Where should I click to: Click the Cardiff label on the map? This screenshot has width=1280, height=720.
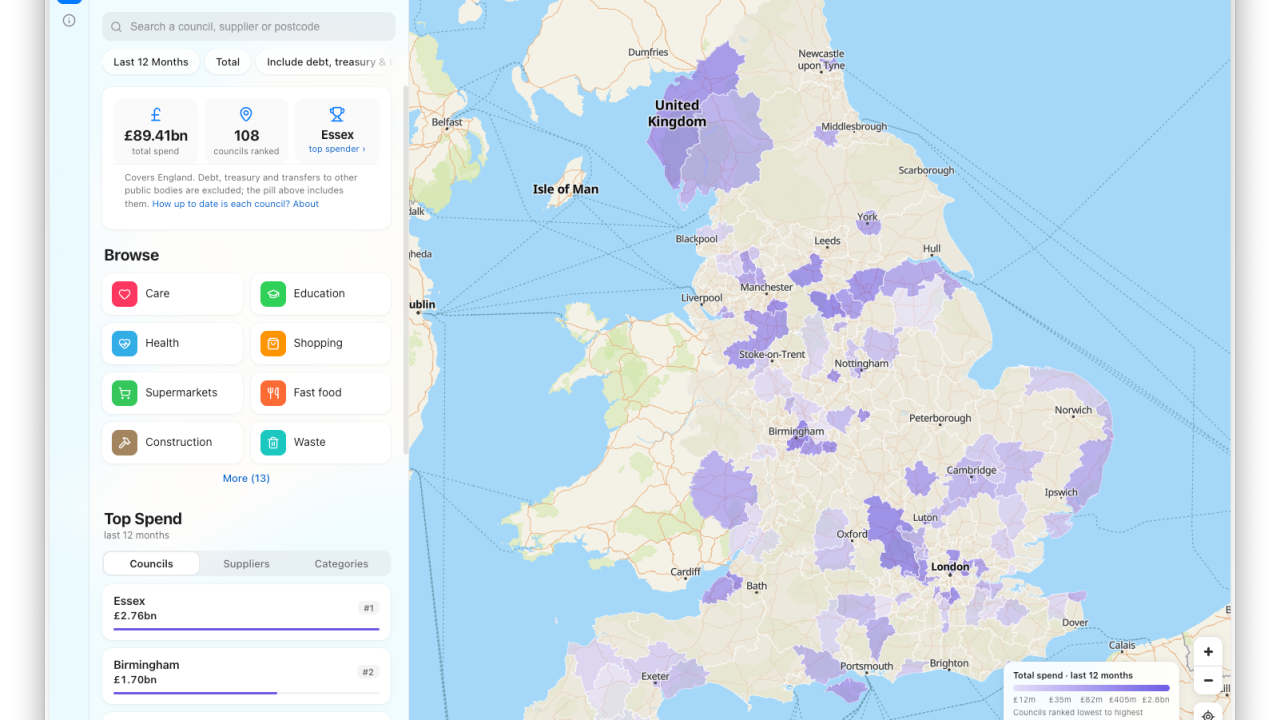point(686,573)
